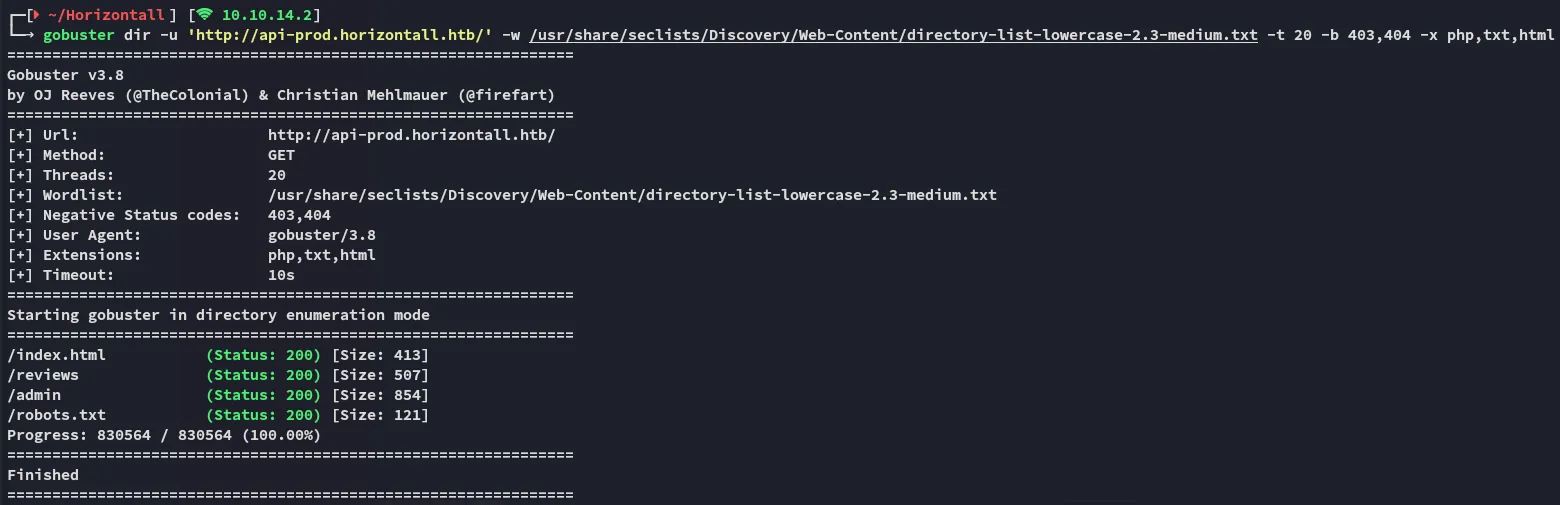The height and width of the screenshot is (505, 1560).
Task: Click the Negative Status codes value 403,404
Action: pos(299,215)
